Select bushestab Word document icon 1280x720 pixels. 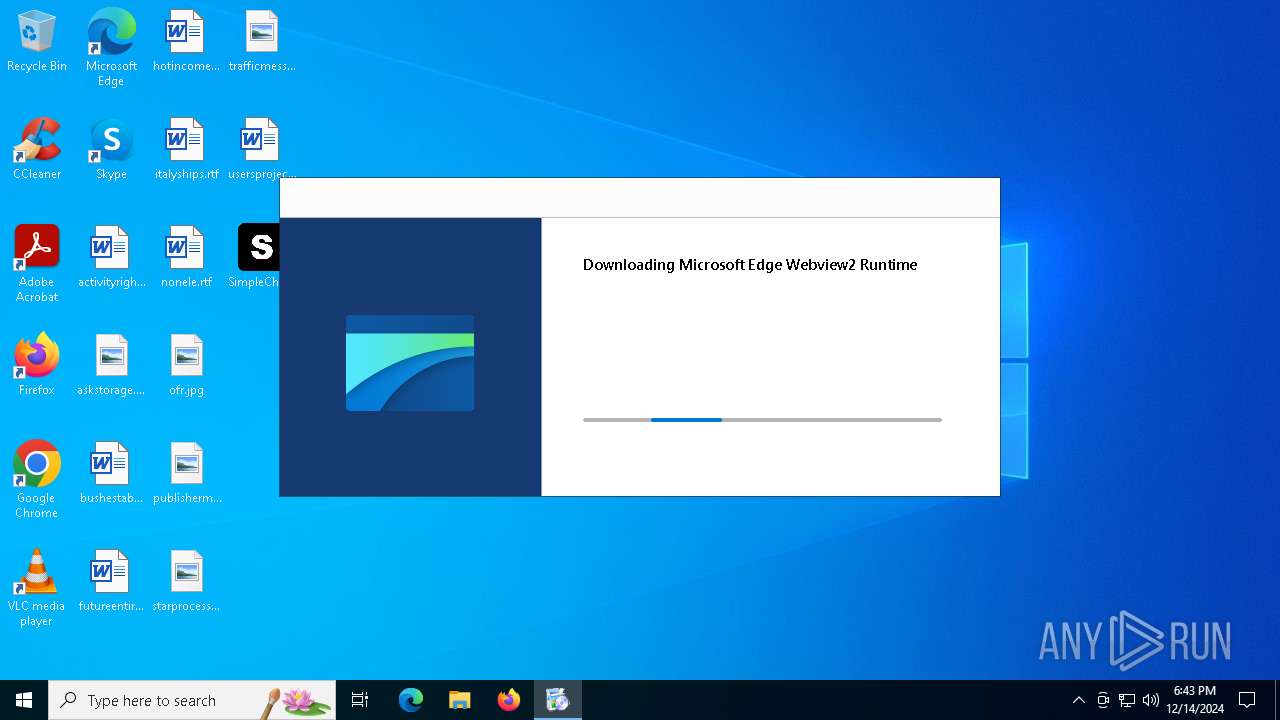click(111, 474)
